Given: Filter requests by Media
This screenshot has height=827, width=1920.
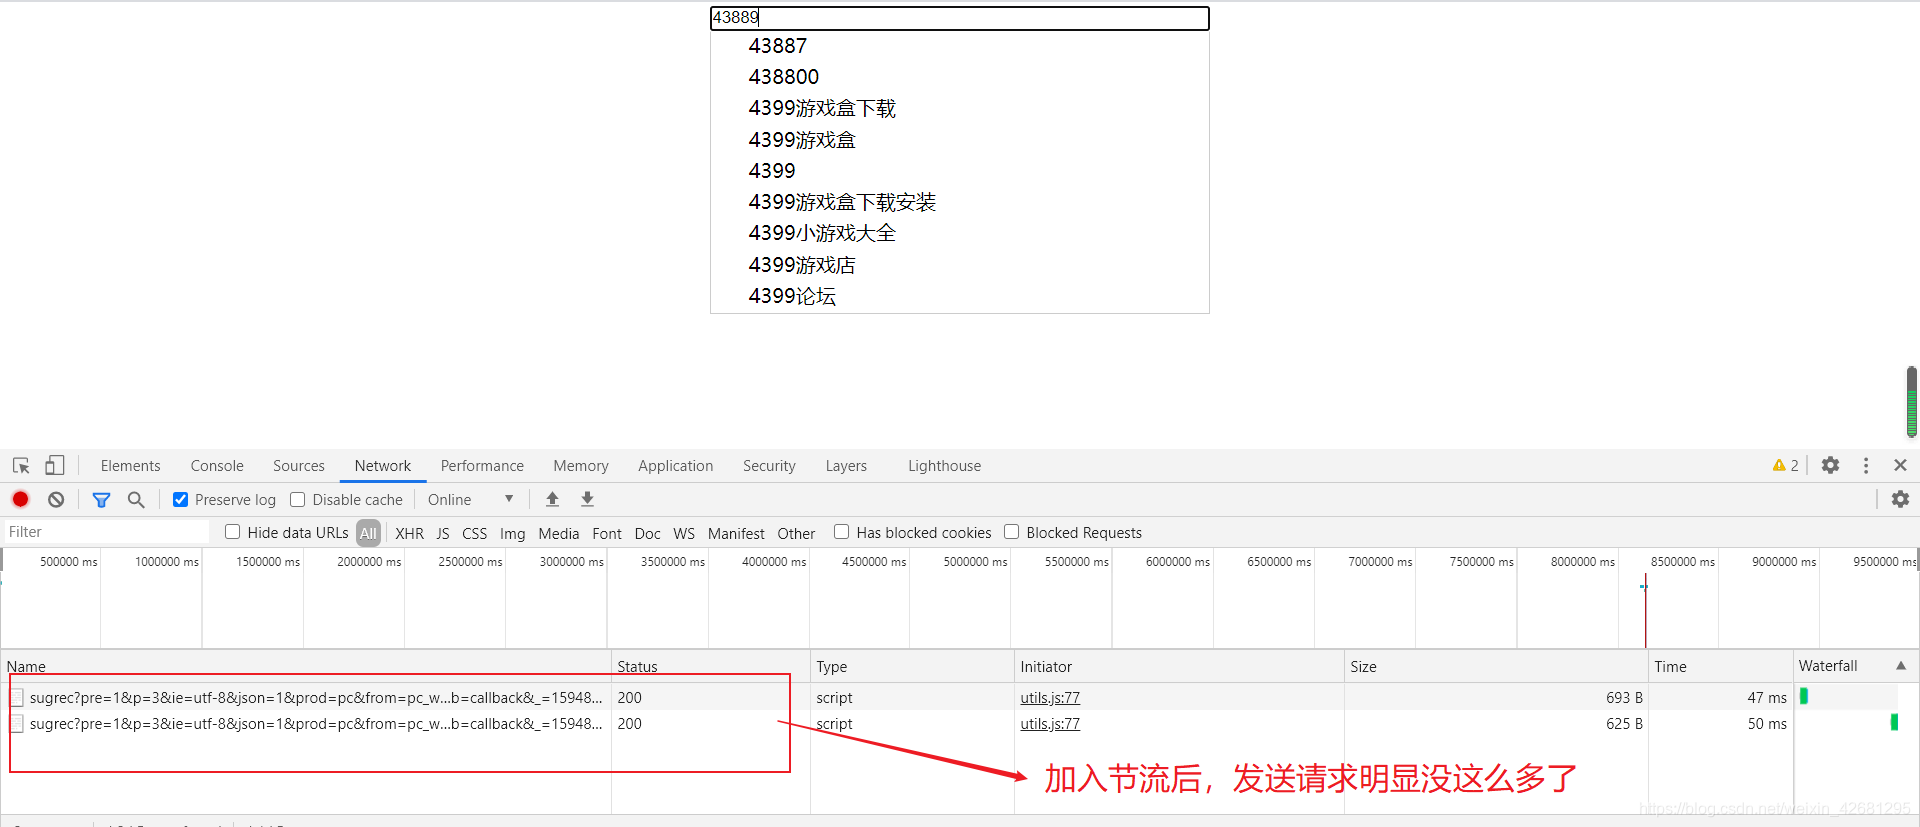Looking at the screenshot, I should tap(559, 533).
